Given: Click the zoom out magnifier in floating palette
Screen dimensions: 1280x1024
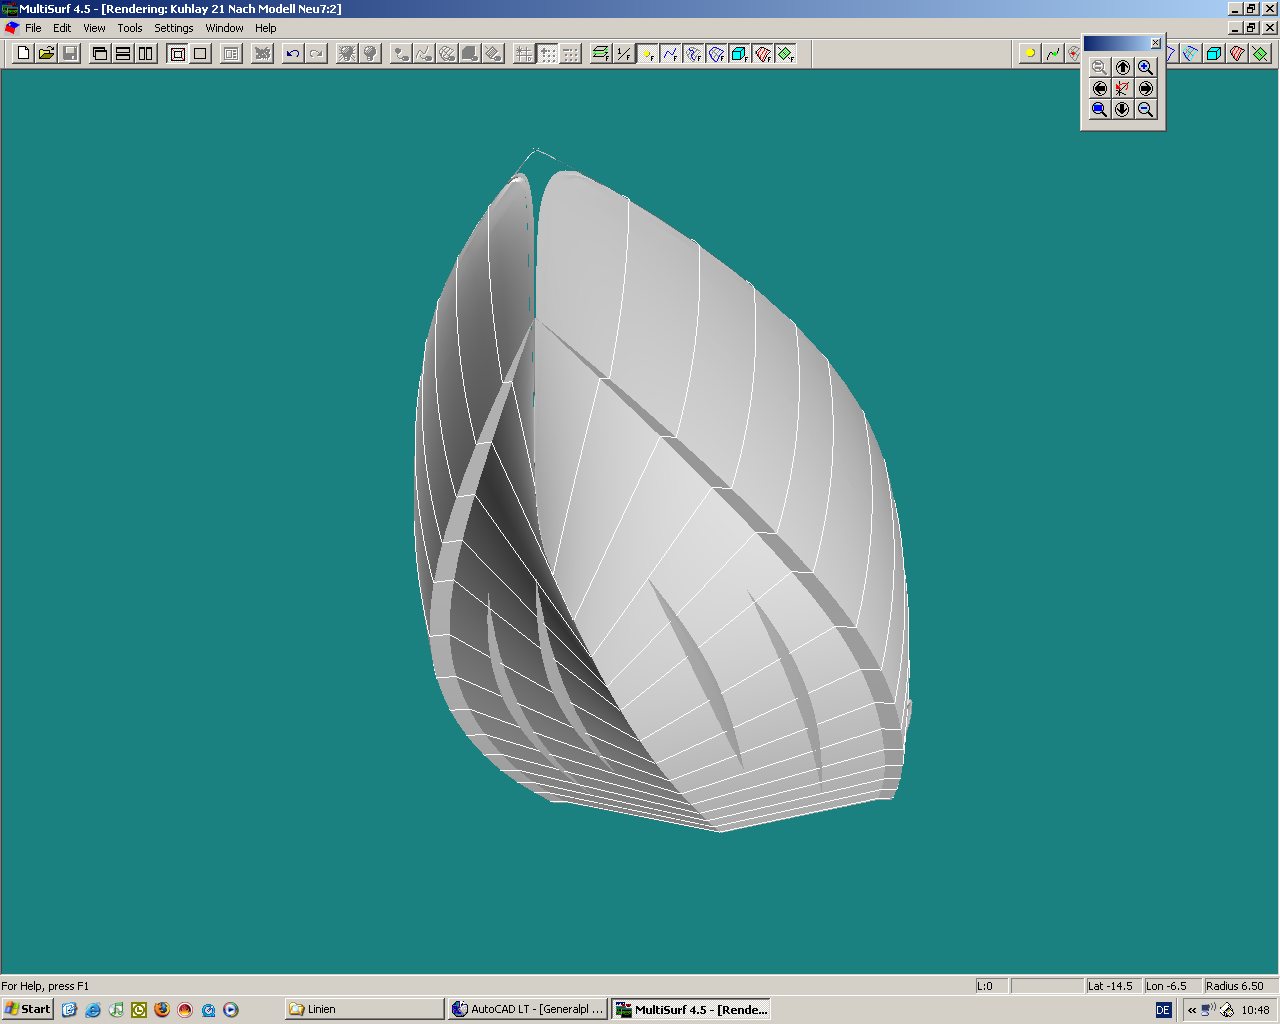Looking at the screenshot, I should [x=1145, y=109].
